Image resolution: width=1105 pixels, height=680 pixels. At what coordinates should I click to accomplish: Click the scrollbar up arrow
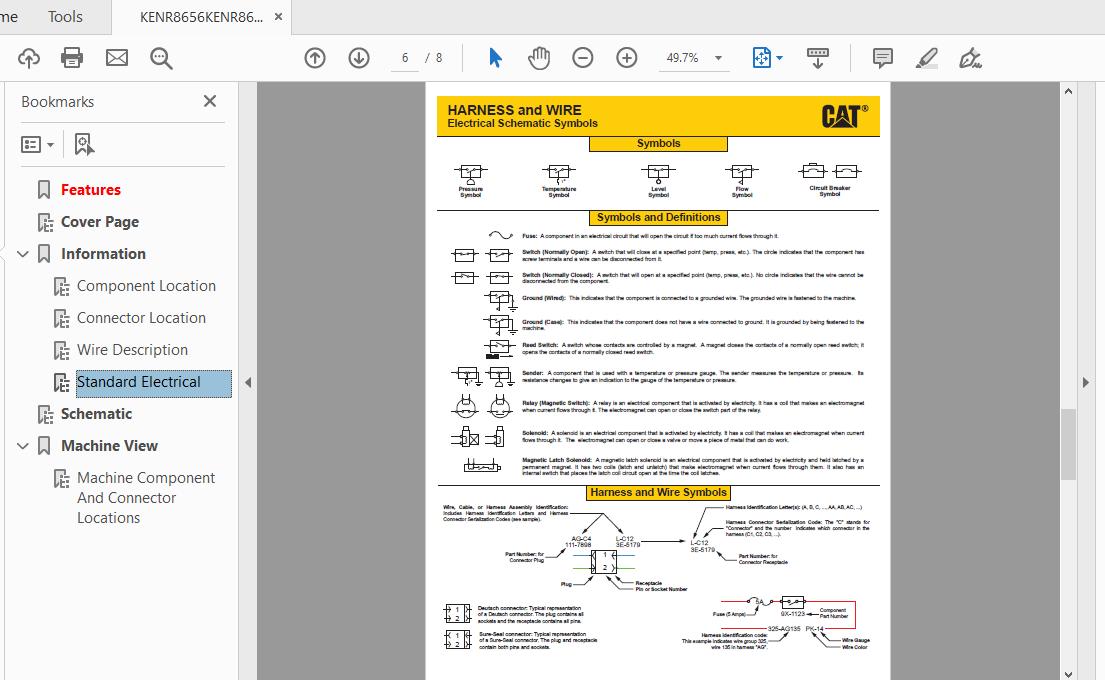1068,91
